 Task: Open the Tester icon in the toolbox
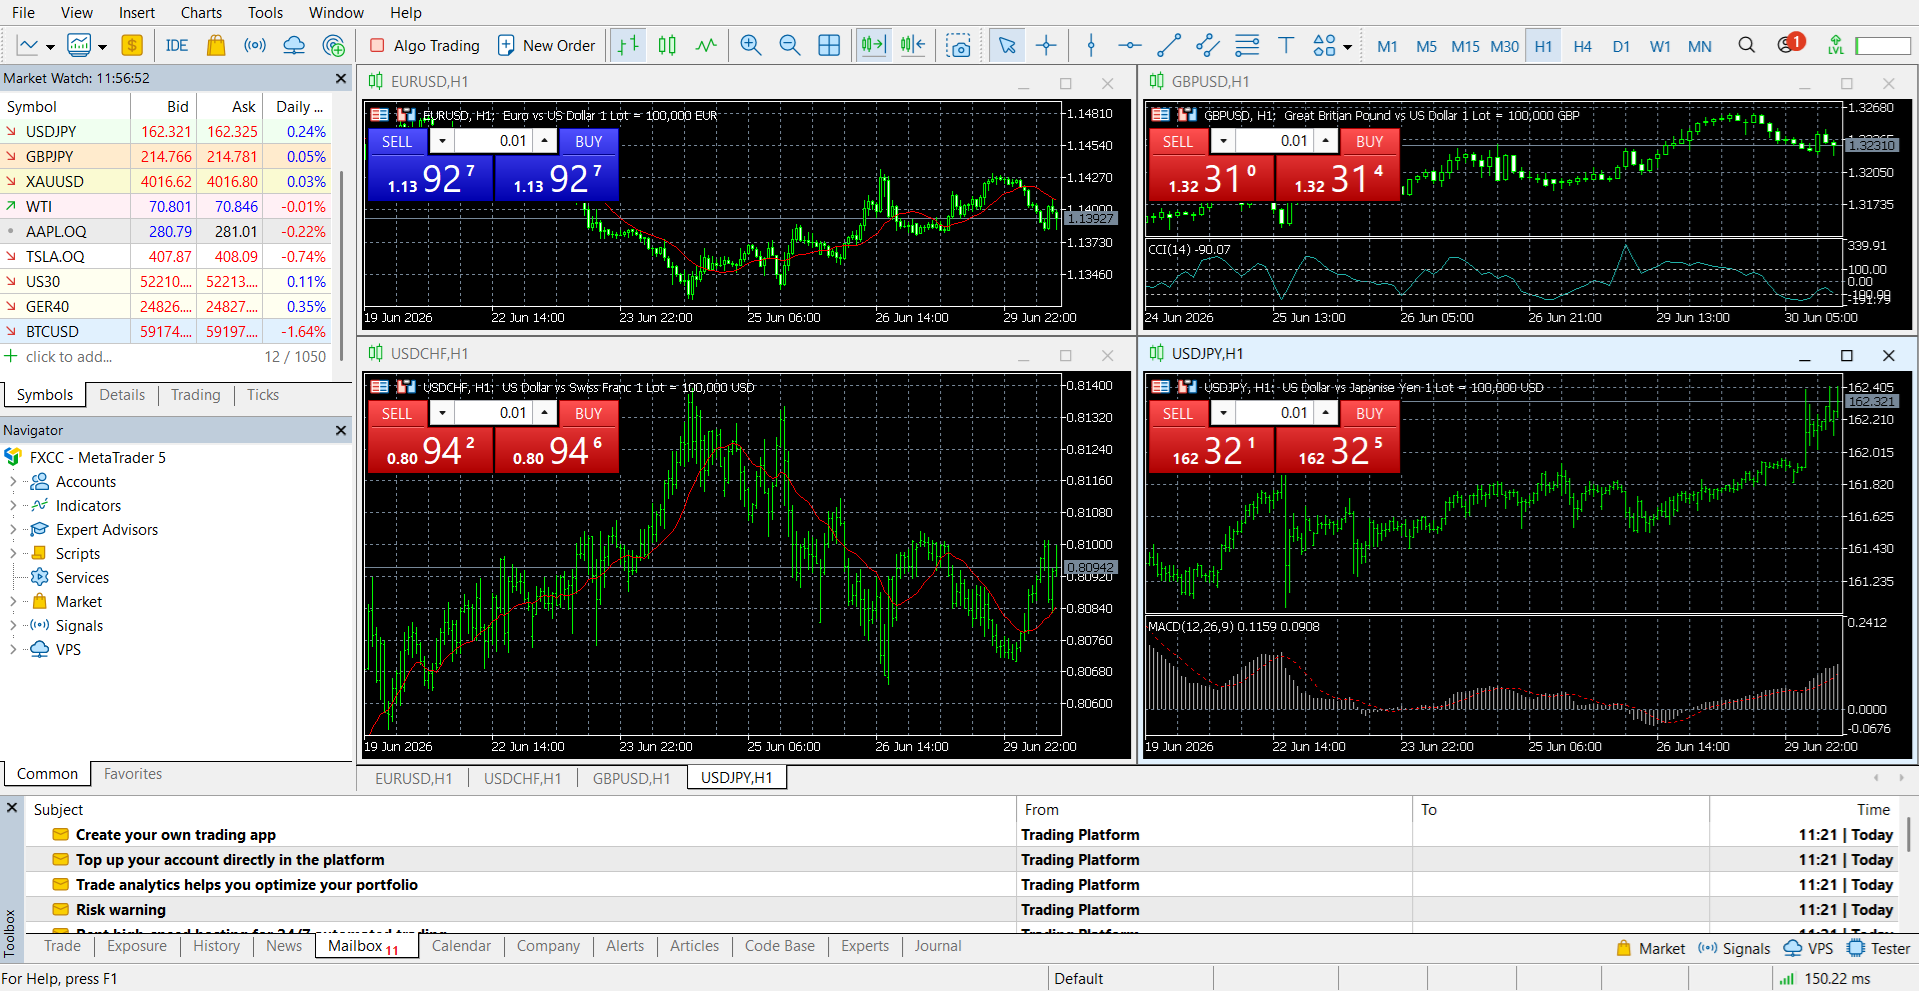coord(1879,948)
